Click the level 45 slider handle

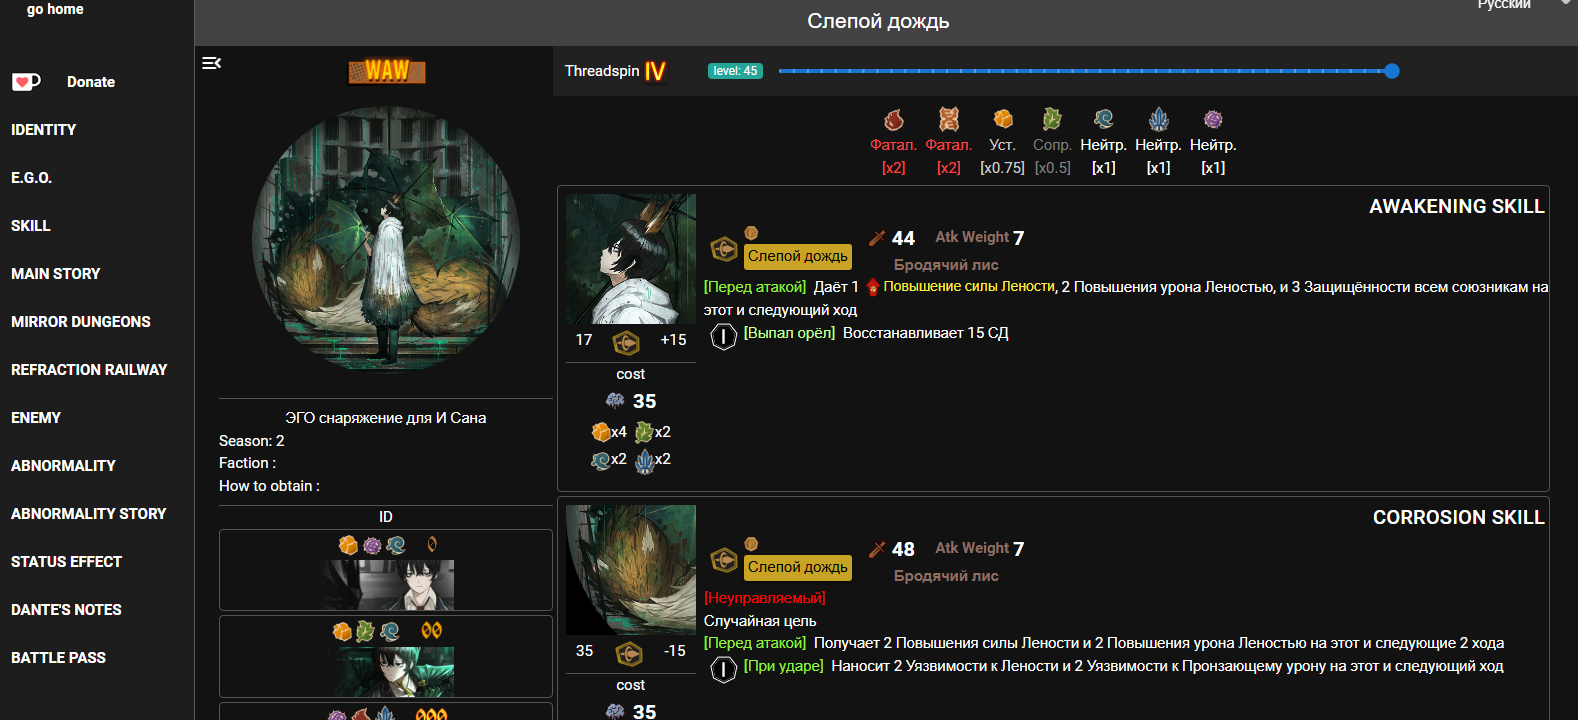tap(1392, 71)
